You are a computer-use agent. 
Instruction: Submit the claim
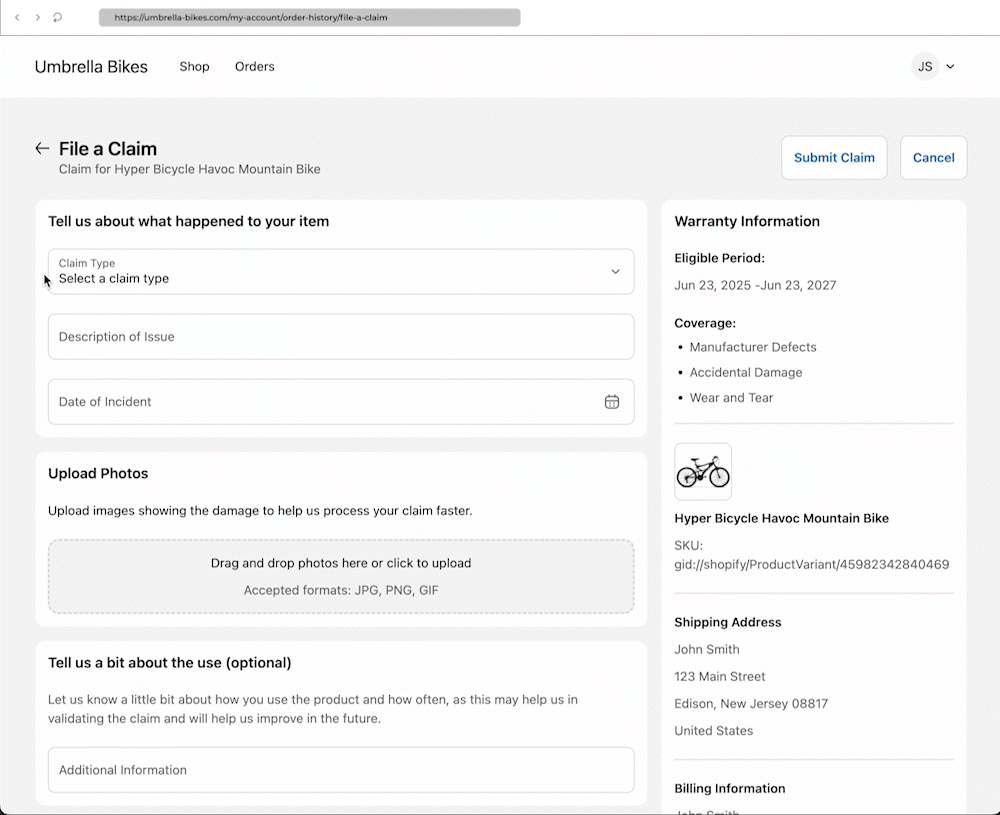click(834, 158)
